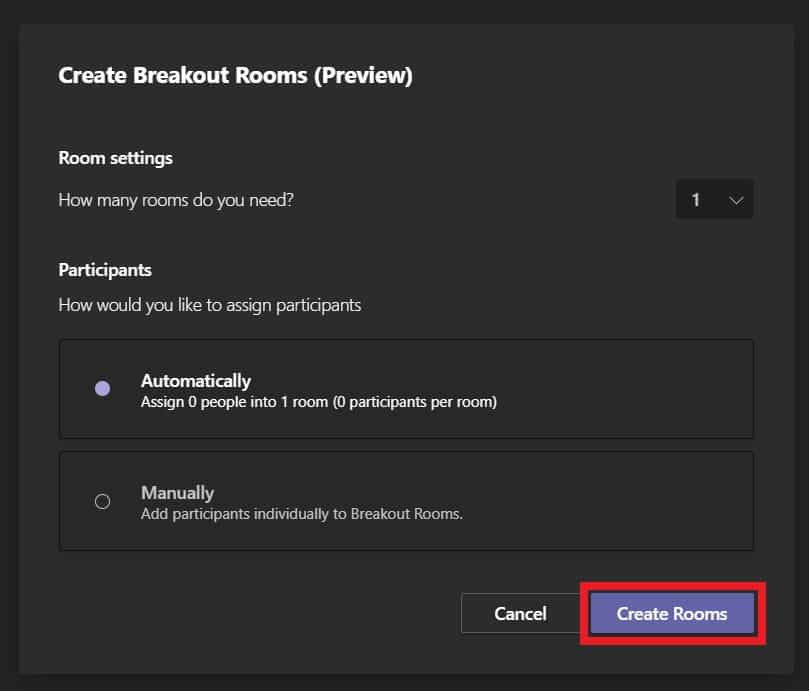Click 'How many rooms do you need?' text
Viewport: 809px width, 691px height.
point(176,200)
